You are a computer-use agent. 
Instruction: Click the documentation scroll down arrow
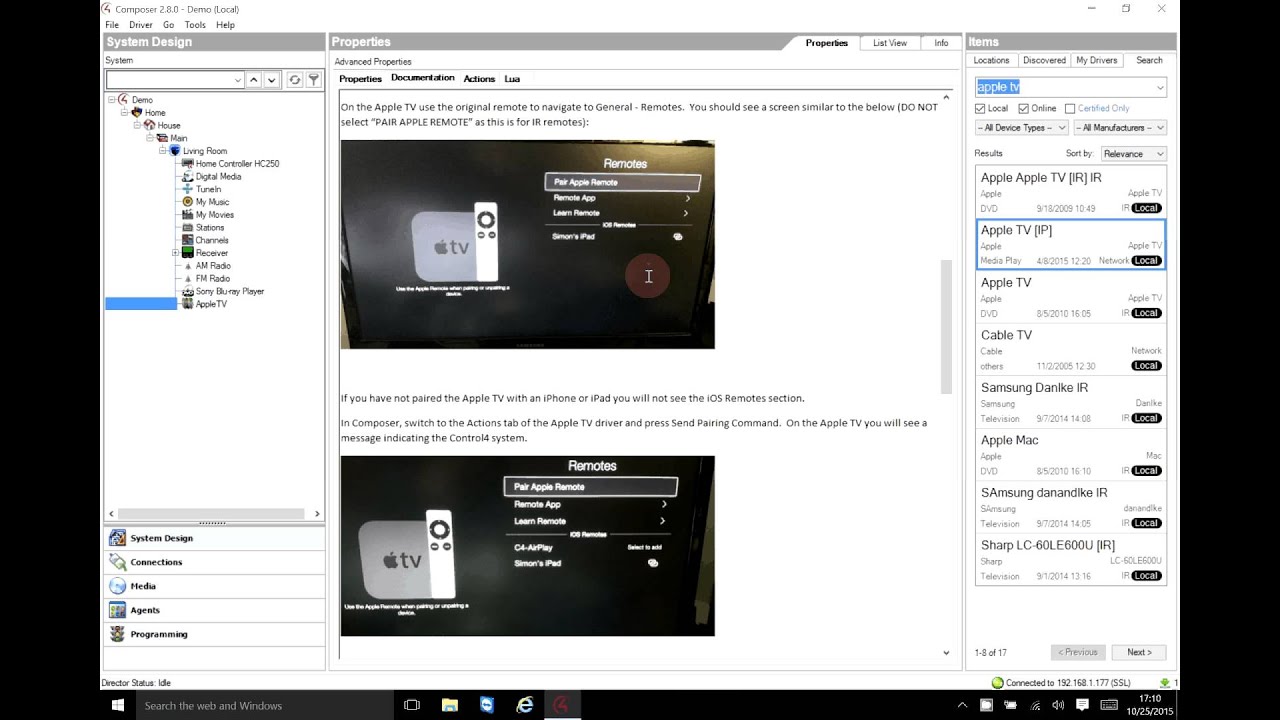click(x=946, y=653)
